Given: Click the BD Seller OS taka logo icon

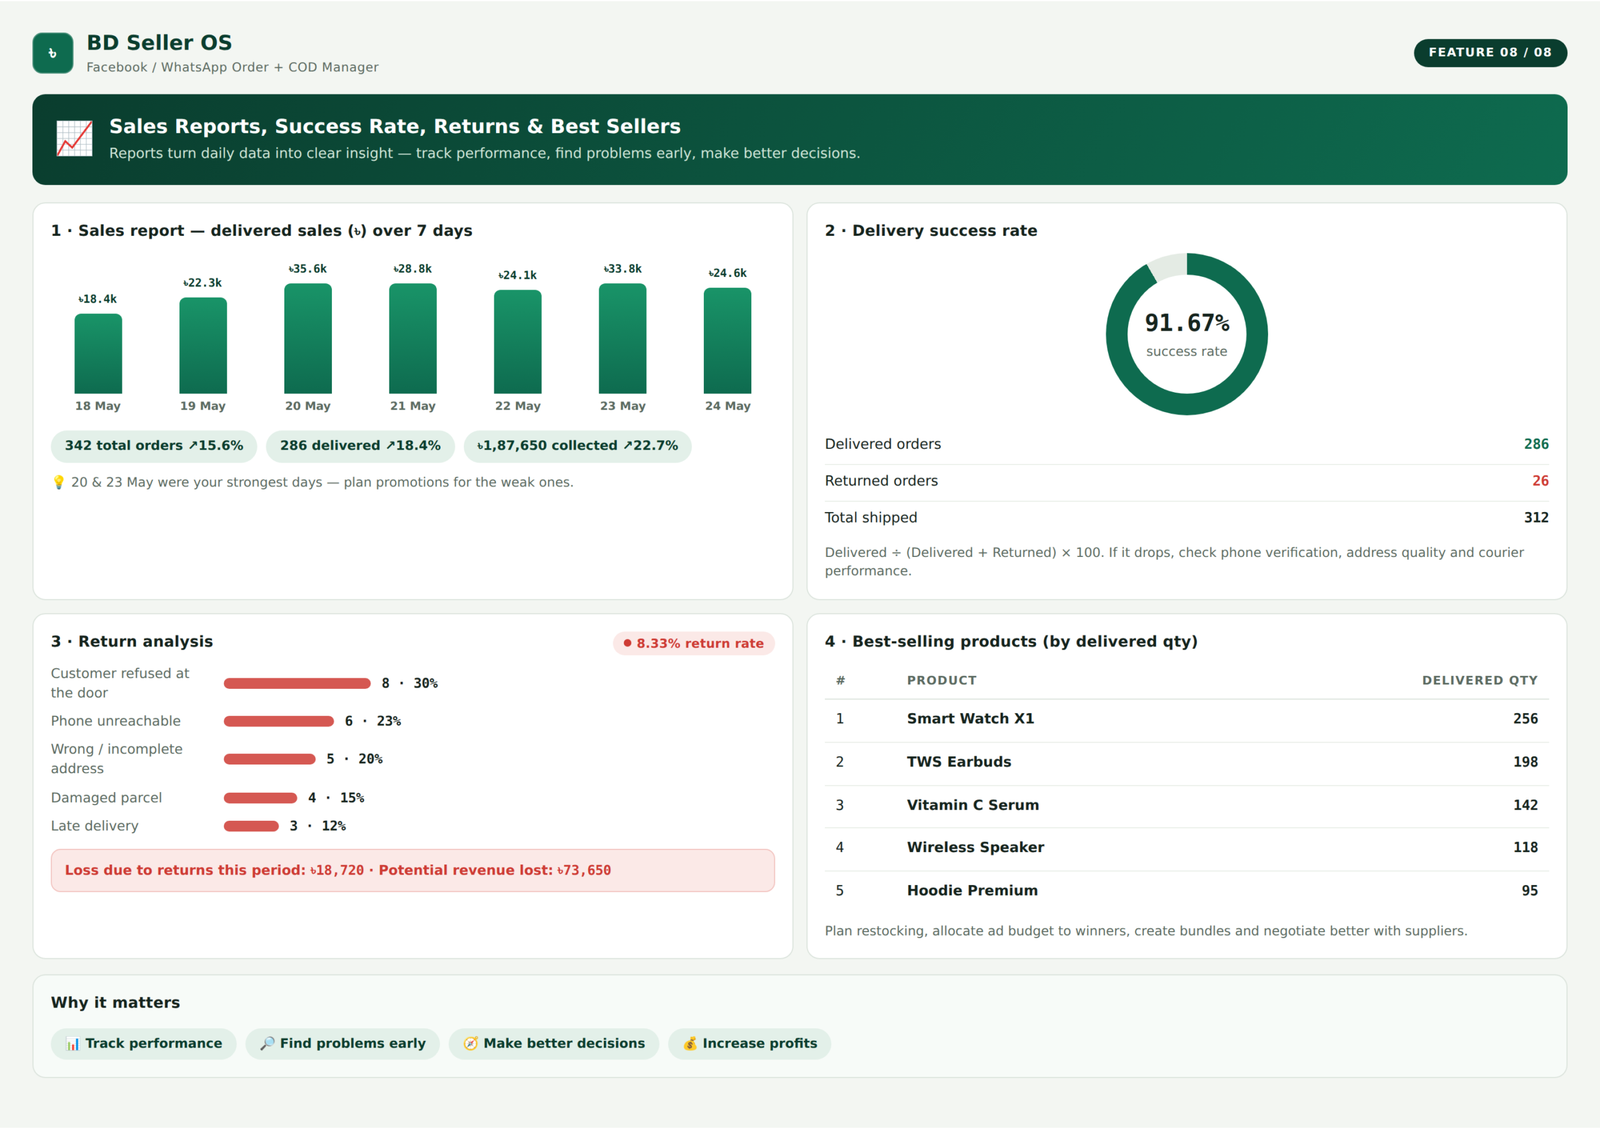Looking at the screenshot, I should click(x=52, y=53).
